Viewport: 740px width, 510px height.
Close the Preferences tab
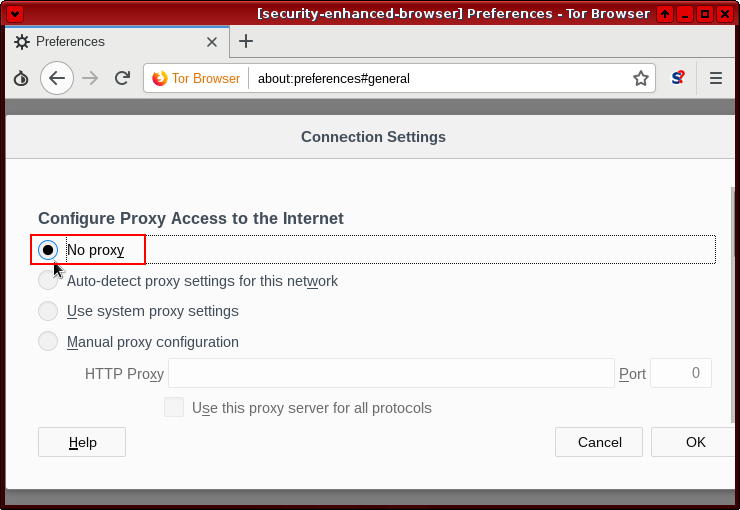tap(212, 42)
